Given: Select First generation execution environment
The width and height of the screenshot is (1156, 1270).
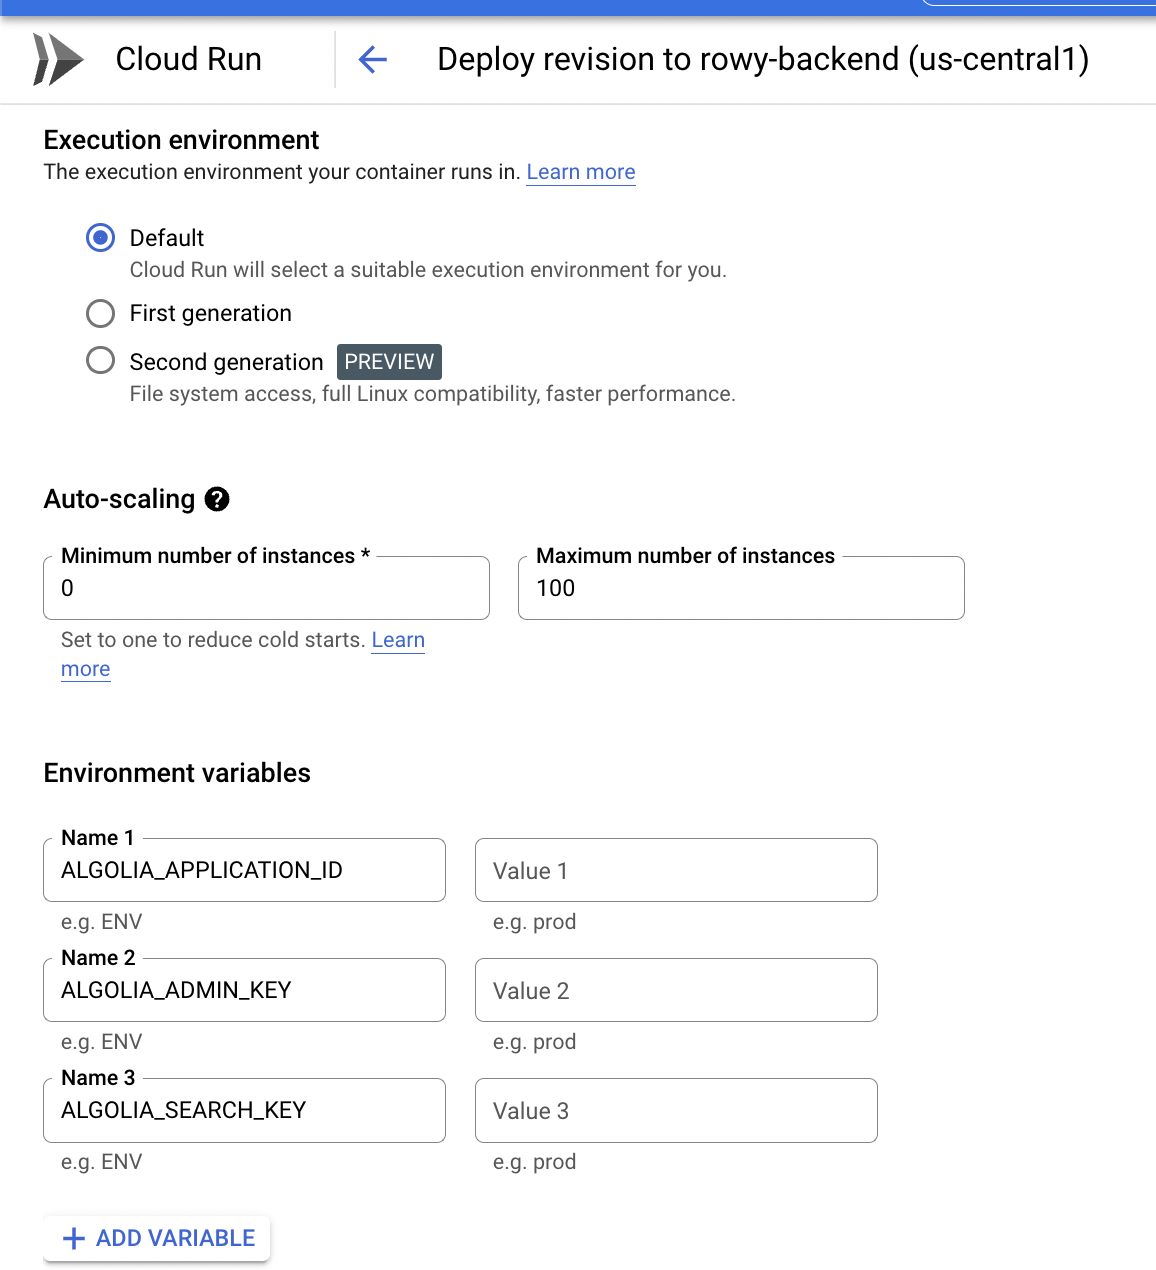Looking at the screenshot, I should pos(101,314).
